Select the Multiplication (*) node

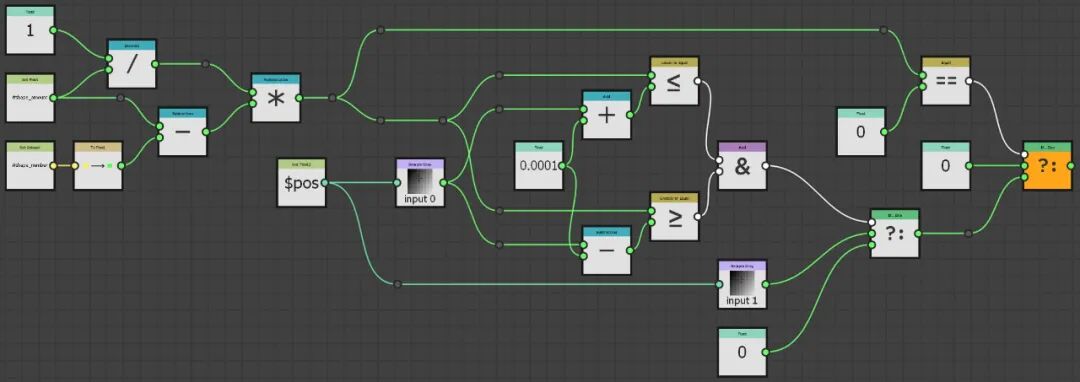[276, 98]
